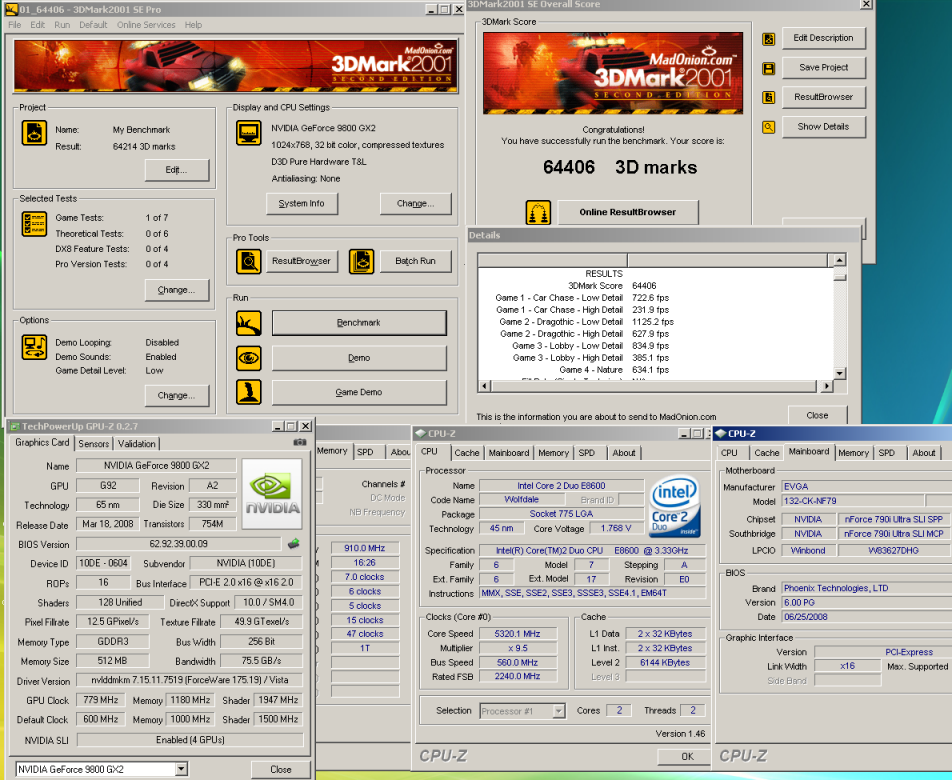
Task: Click the Driver Version field in GPU-Z
Action: pos(190,680)
